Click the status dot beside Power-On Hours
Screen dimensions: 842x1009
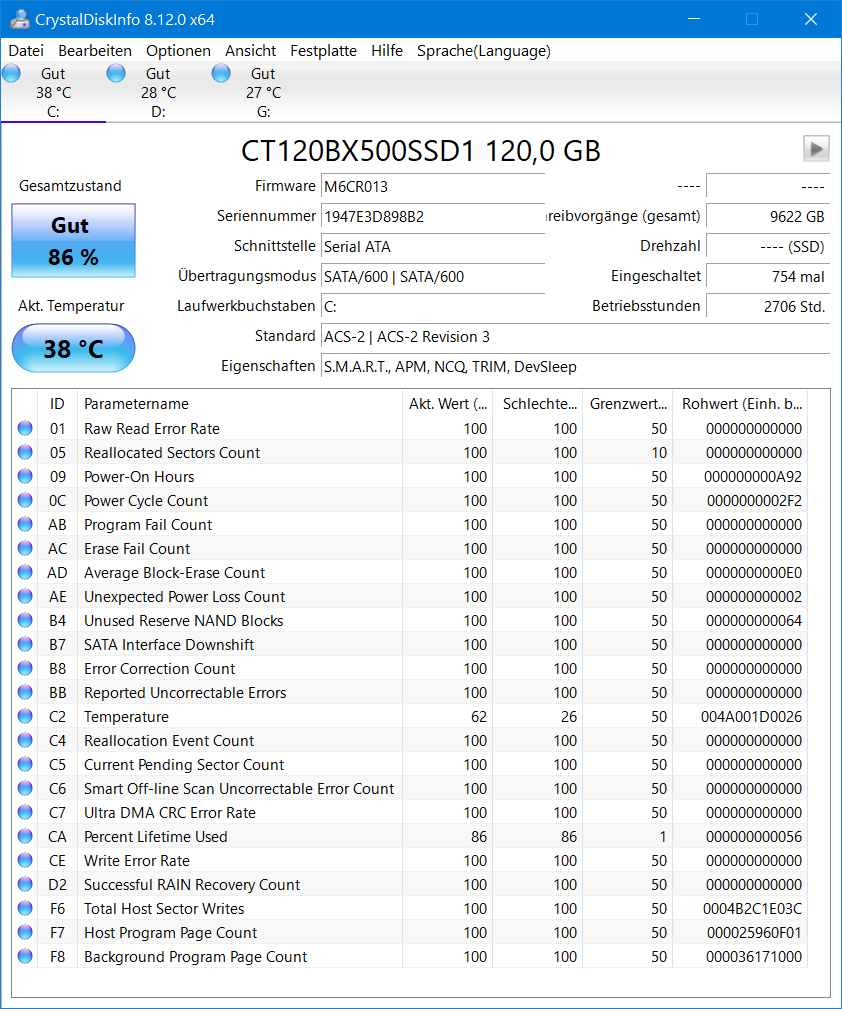[x=24, y=476]
